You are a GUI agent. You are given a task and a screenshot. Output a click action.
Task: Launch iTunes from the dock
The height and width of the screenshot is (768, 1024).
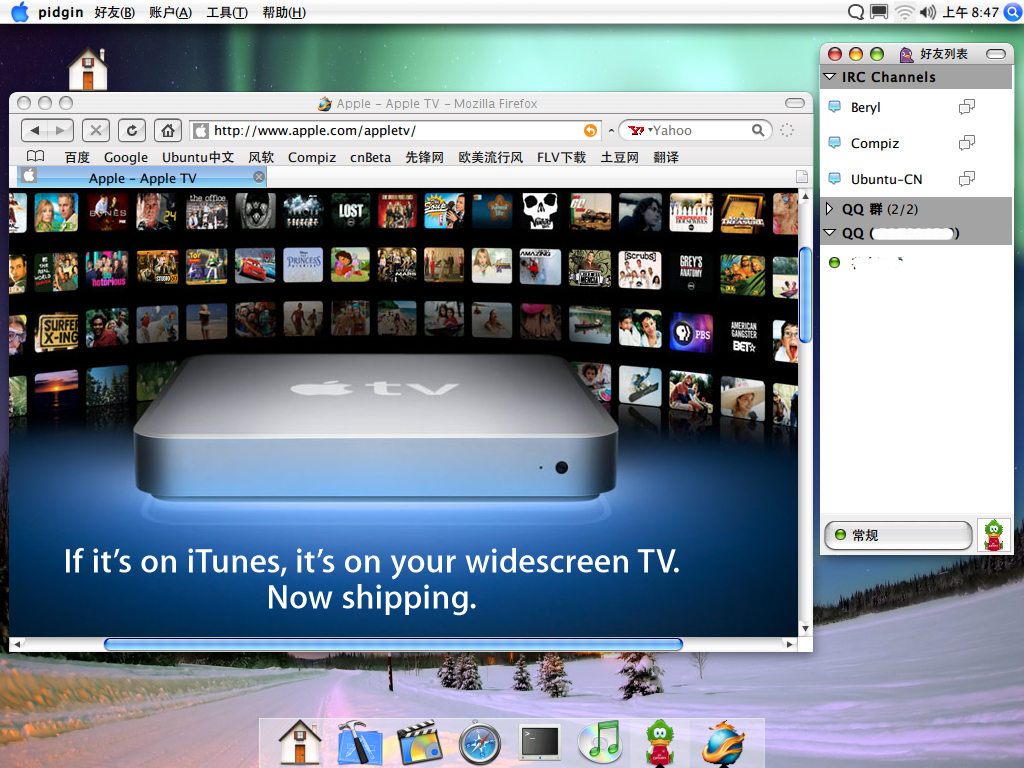pyautogui.click(x=600, y=742)
